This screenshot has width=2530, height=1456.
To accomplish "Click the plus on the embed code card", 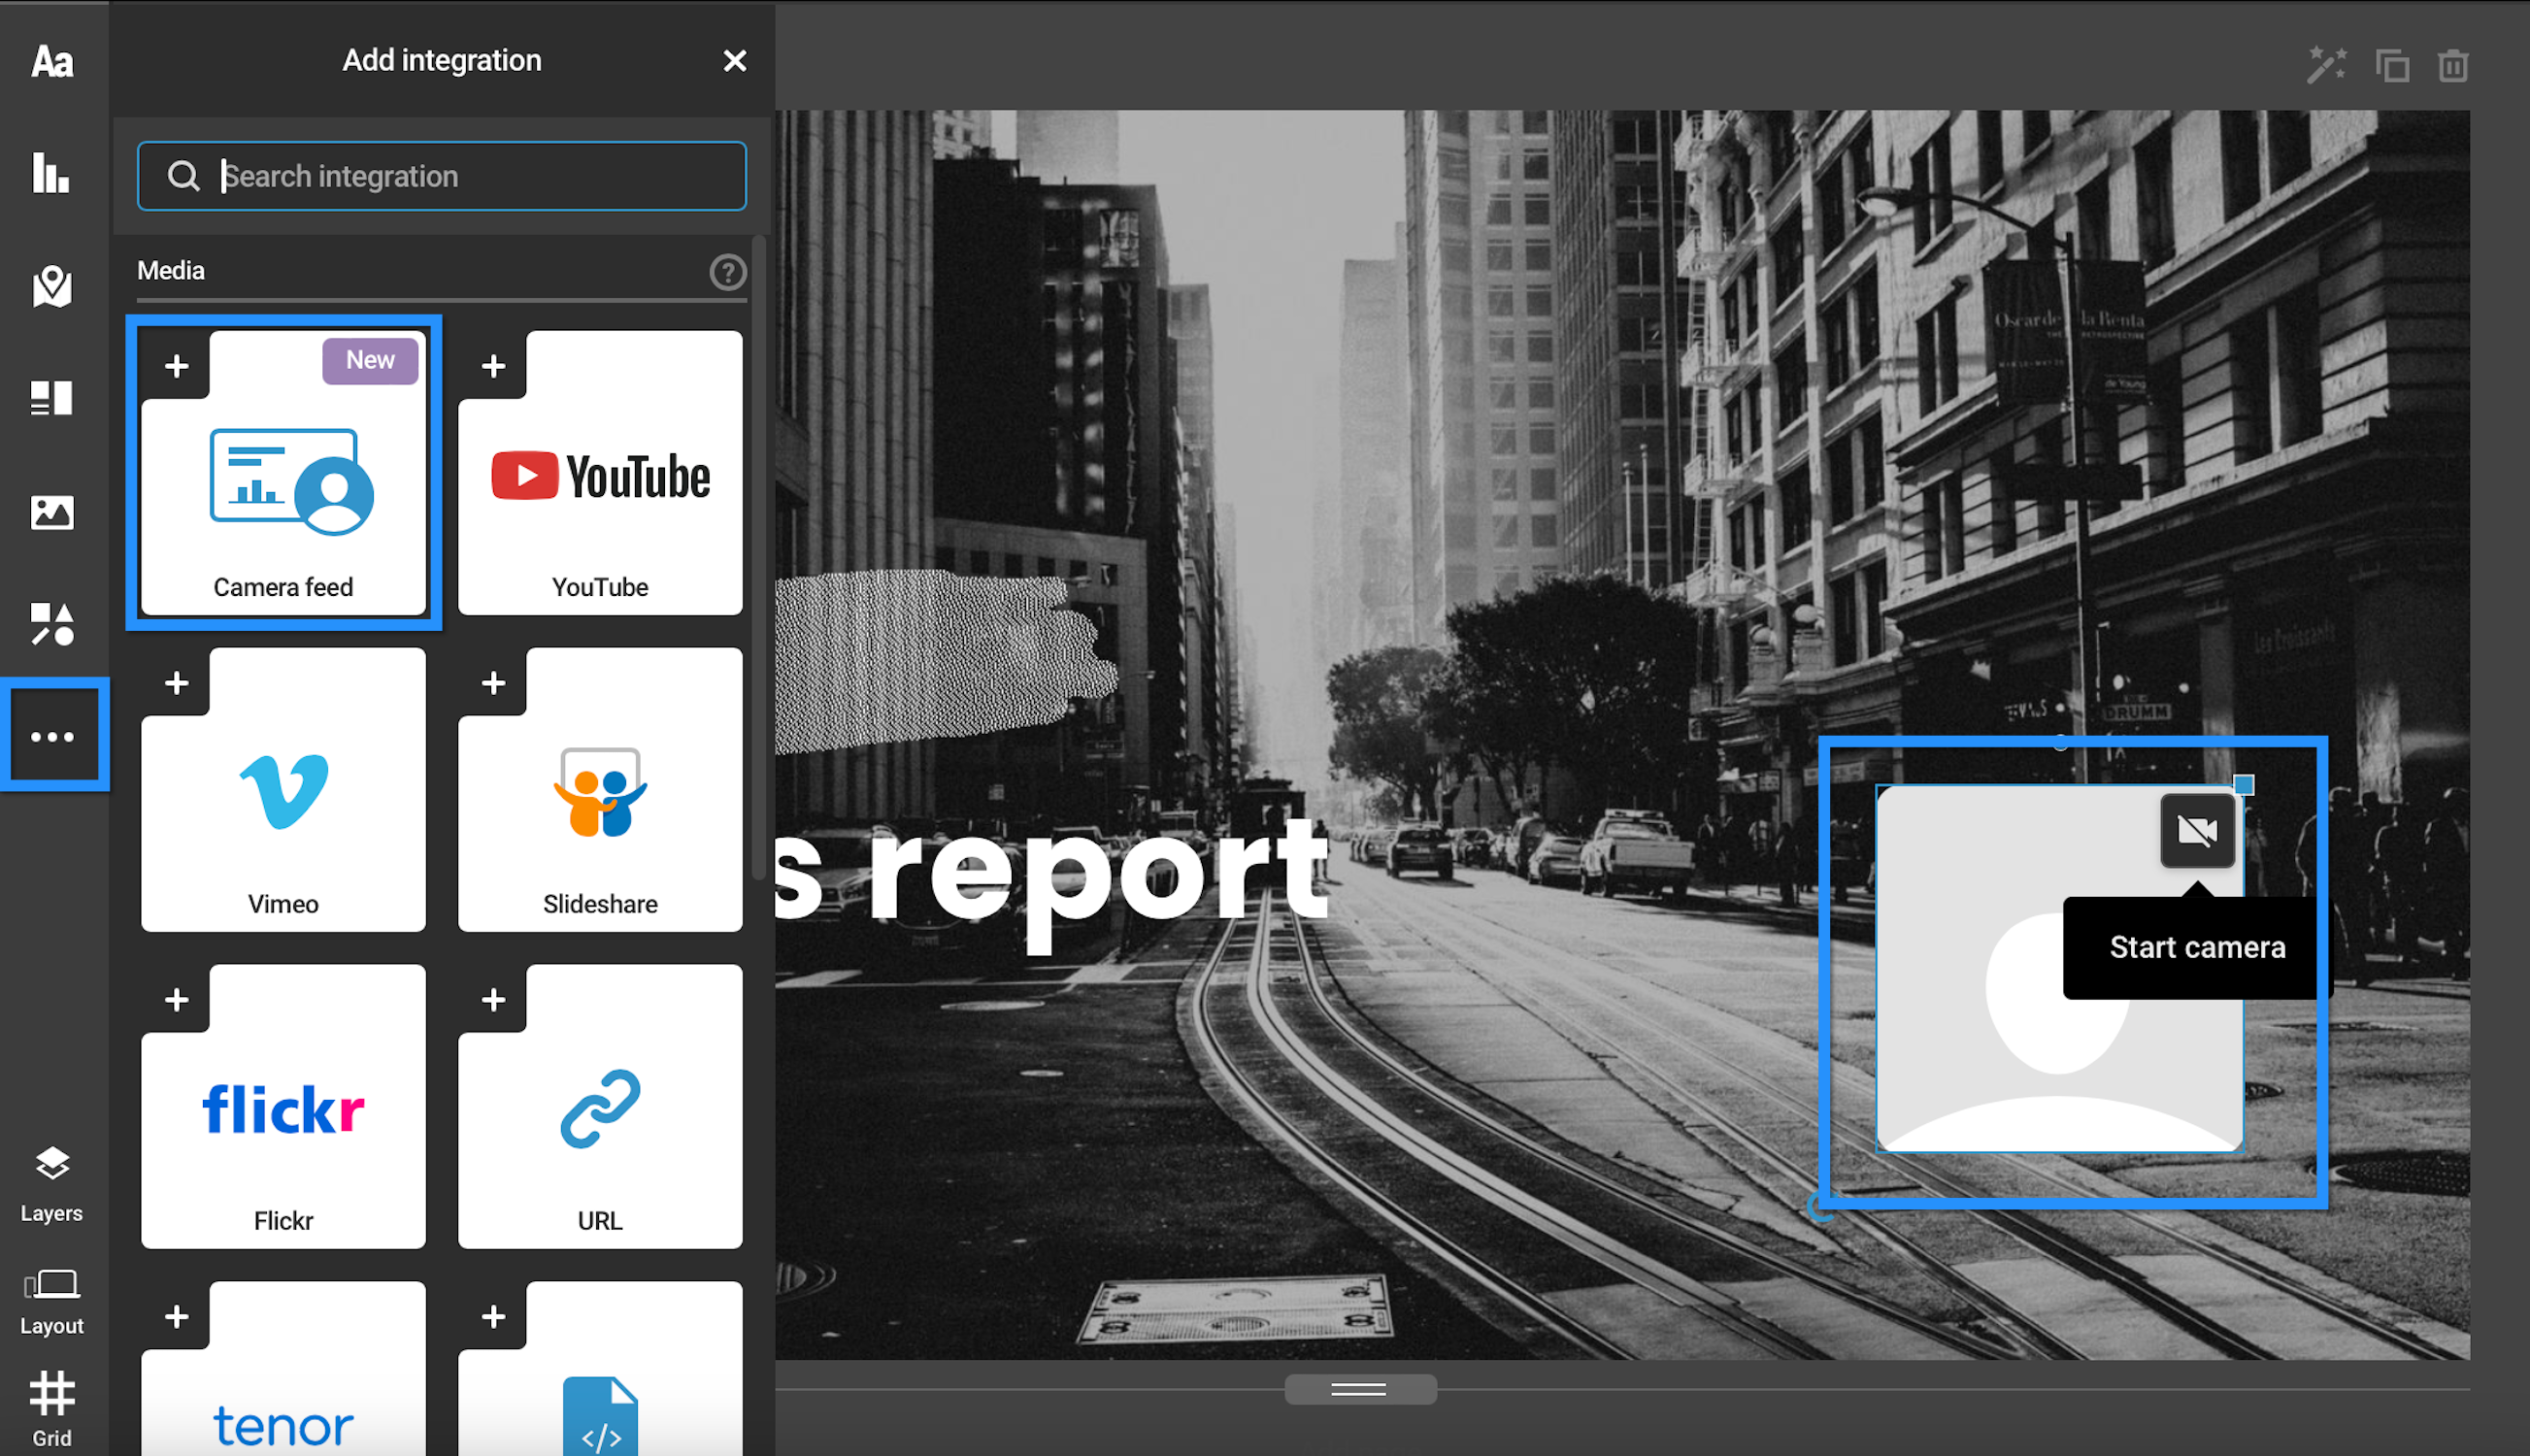I will pyautogui.click(x=493, y=1317).
